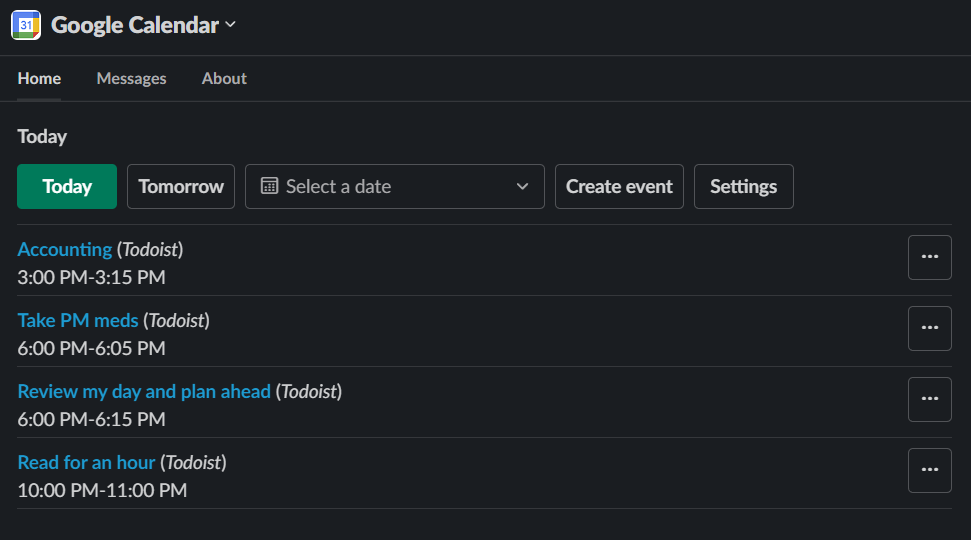This screenshot has width=971, height=540.
Task: Open Review my day and plan ahead link
Action: 144,391
